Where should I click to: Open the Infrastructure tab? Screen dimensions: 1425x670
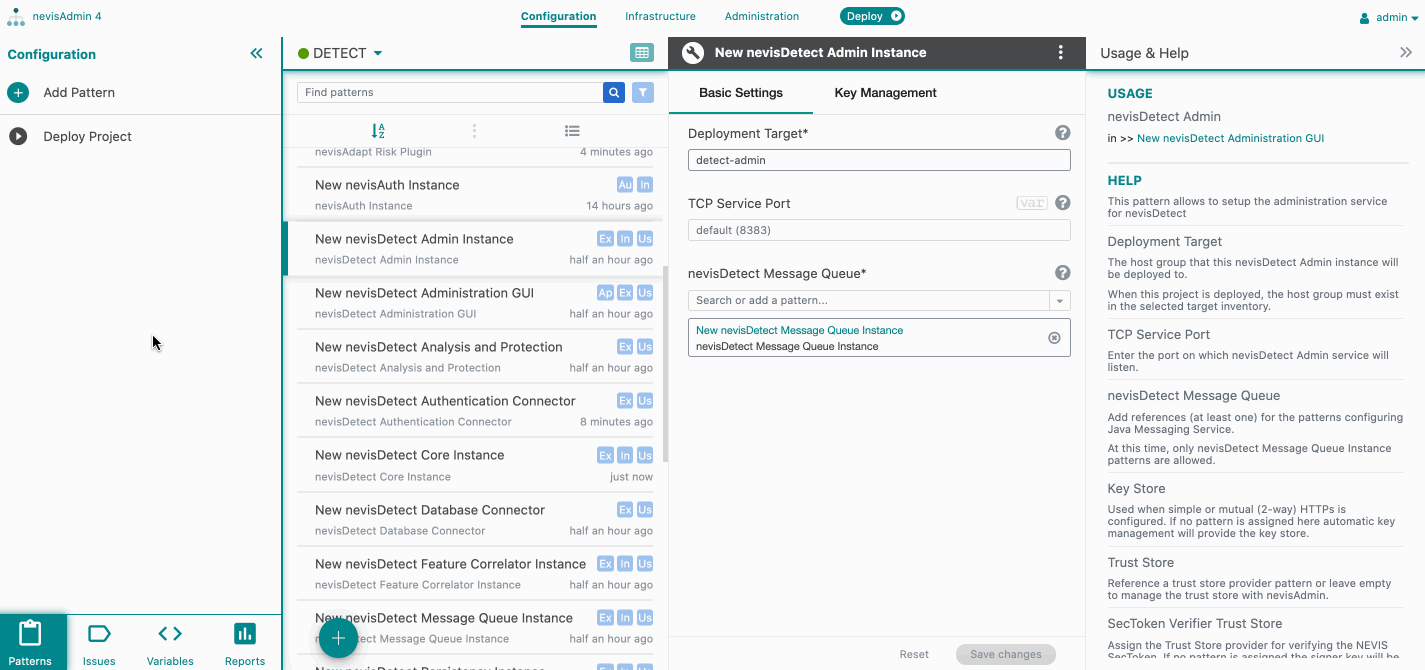660,16
